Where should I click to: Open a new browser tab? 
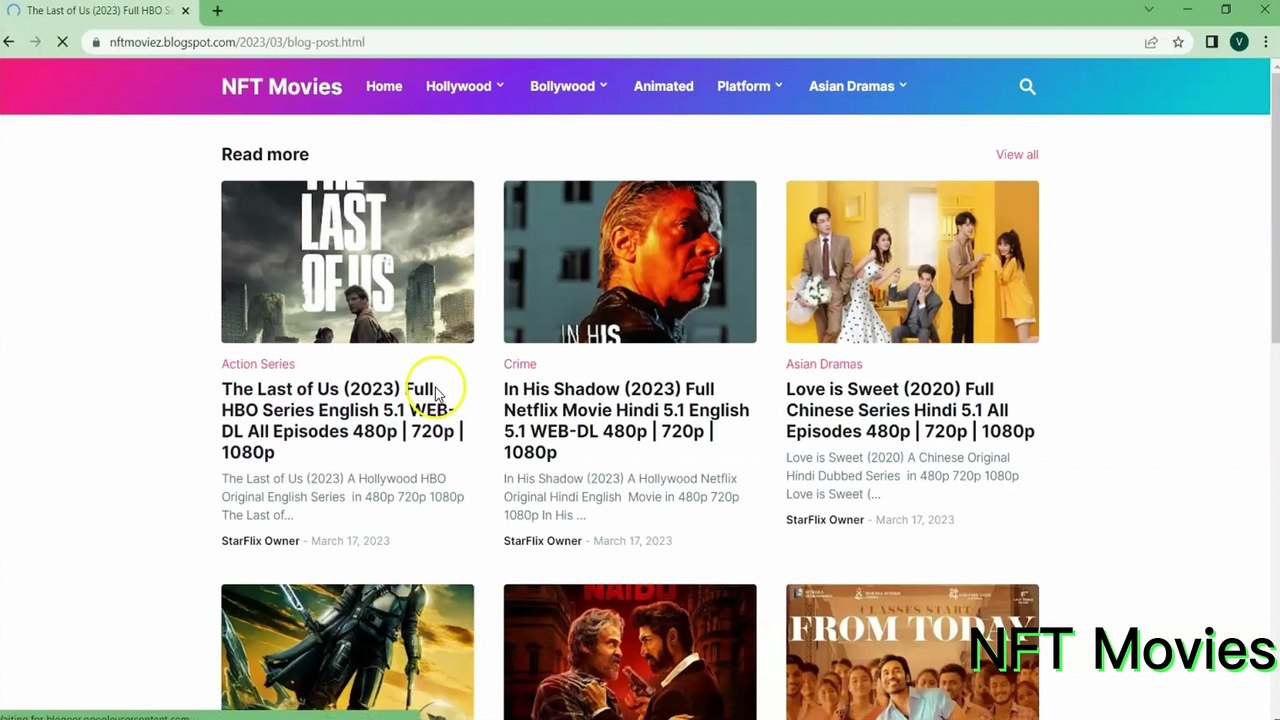217,11
